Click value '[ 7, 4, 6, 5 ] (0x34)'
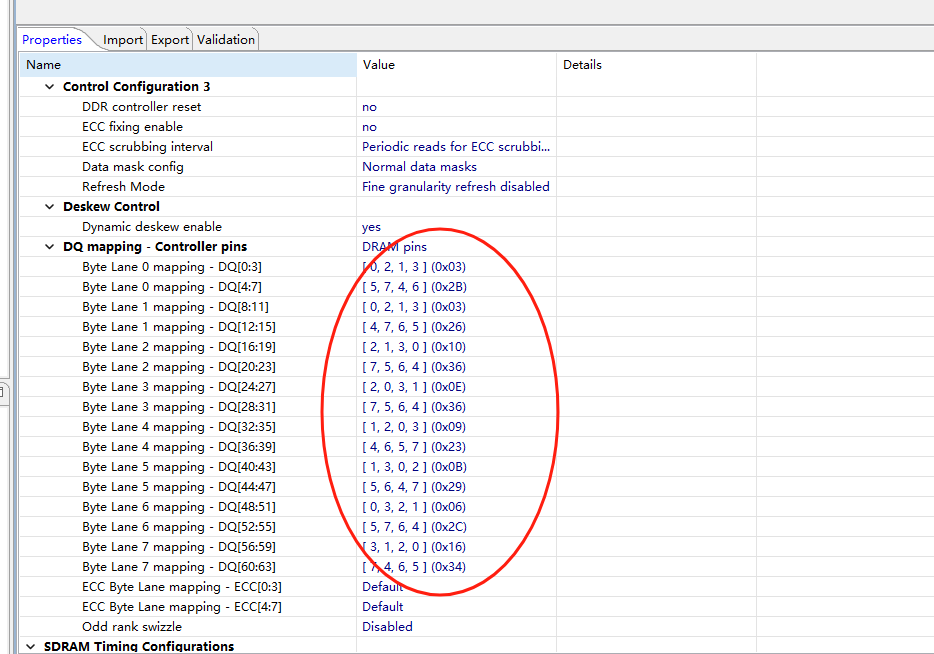Viewport: 934px width, 654px height. (x=414, y=566)
